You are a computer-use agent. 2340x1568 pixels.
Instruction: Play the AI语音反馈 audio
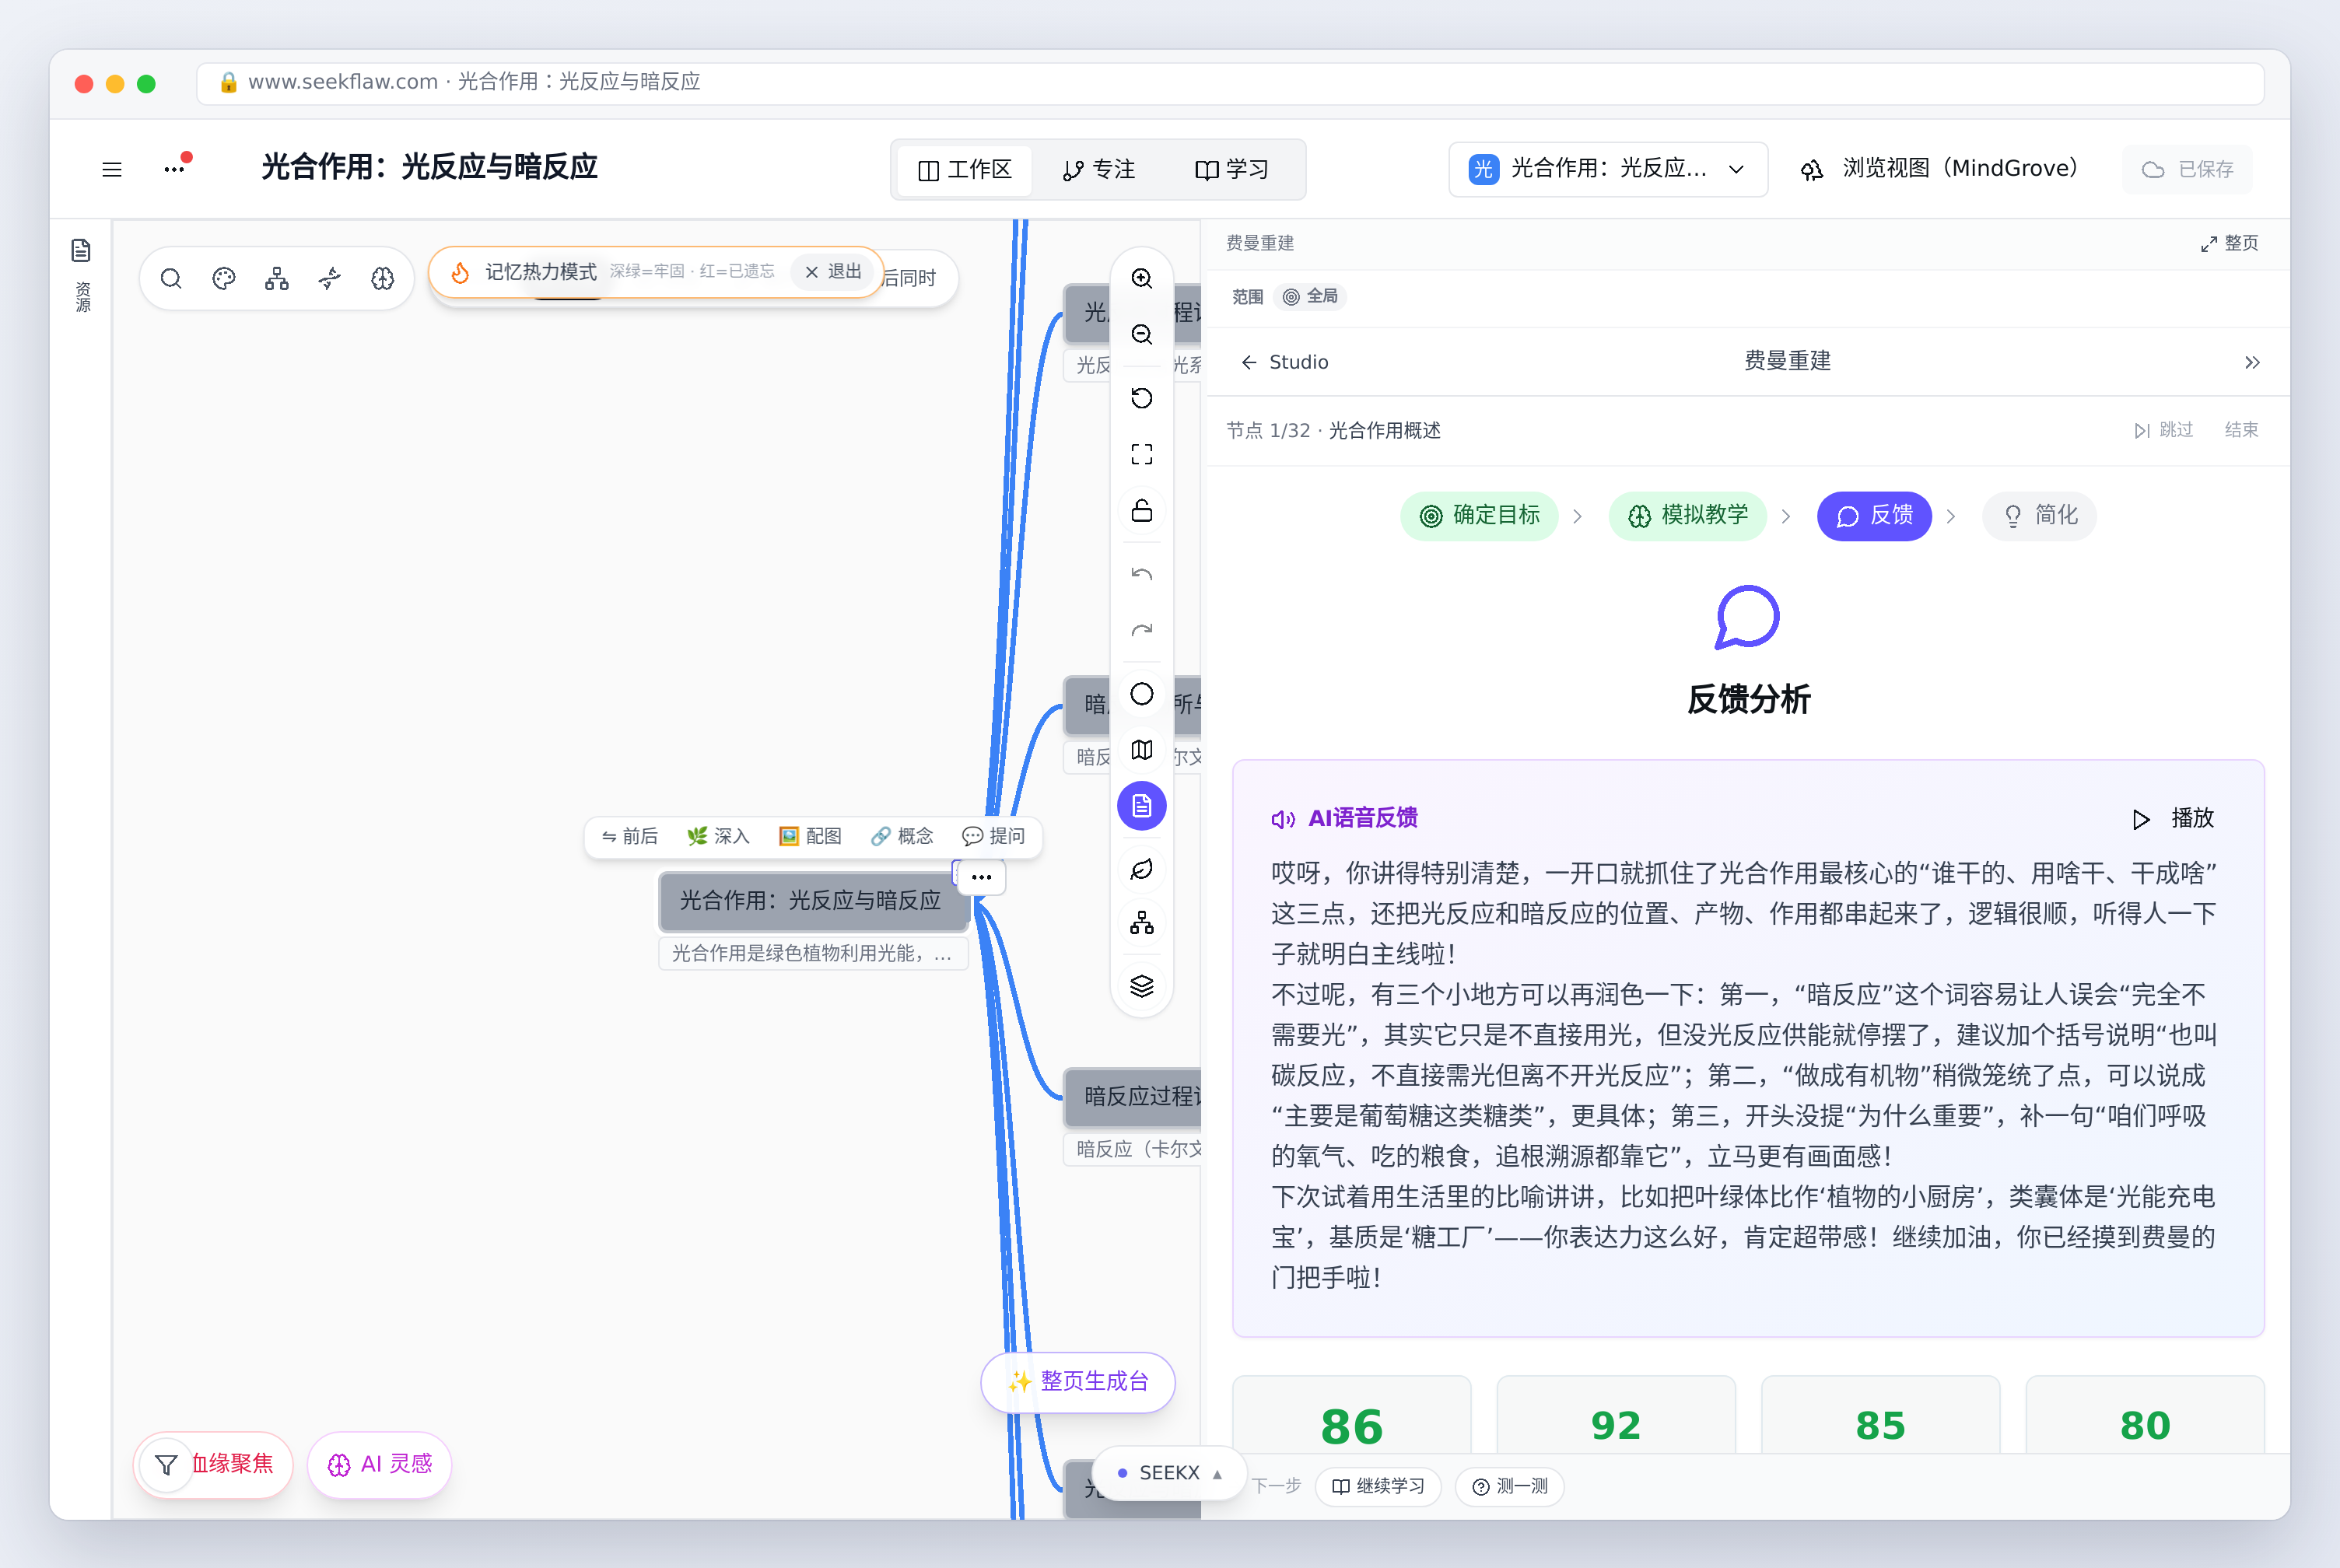(x=2173, y=819)
